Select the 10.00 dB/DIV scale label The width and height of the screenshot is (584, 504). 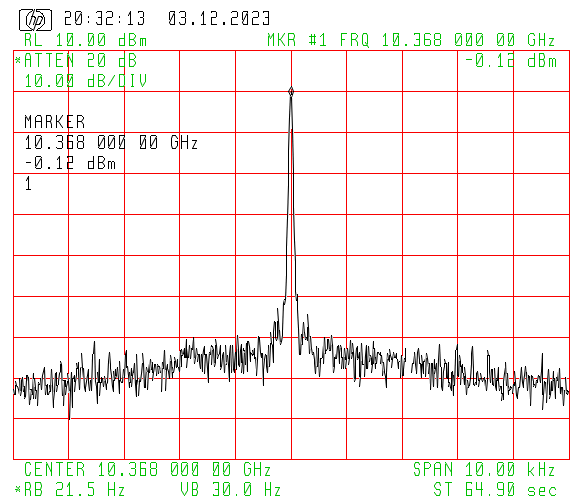pyautogui.click(x=85, y=81)
